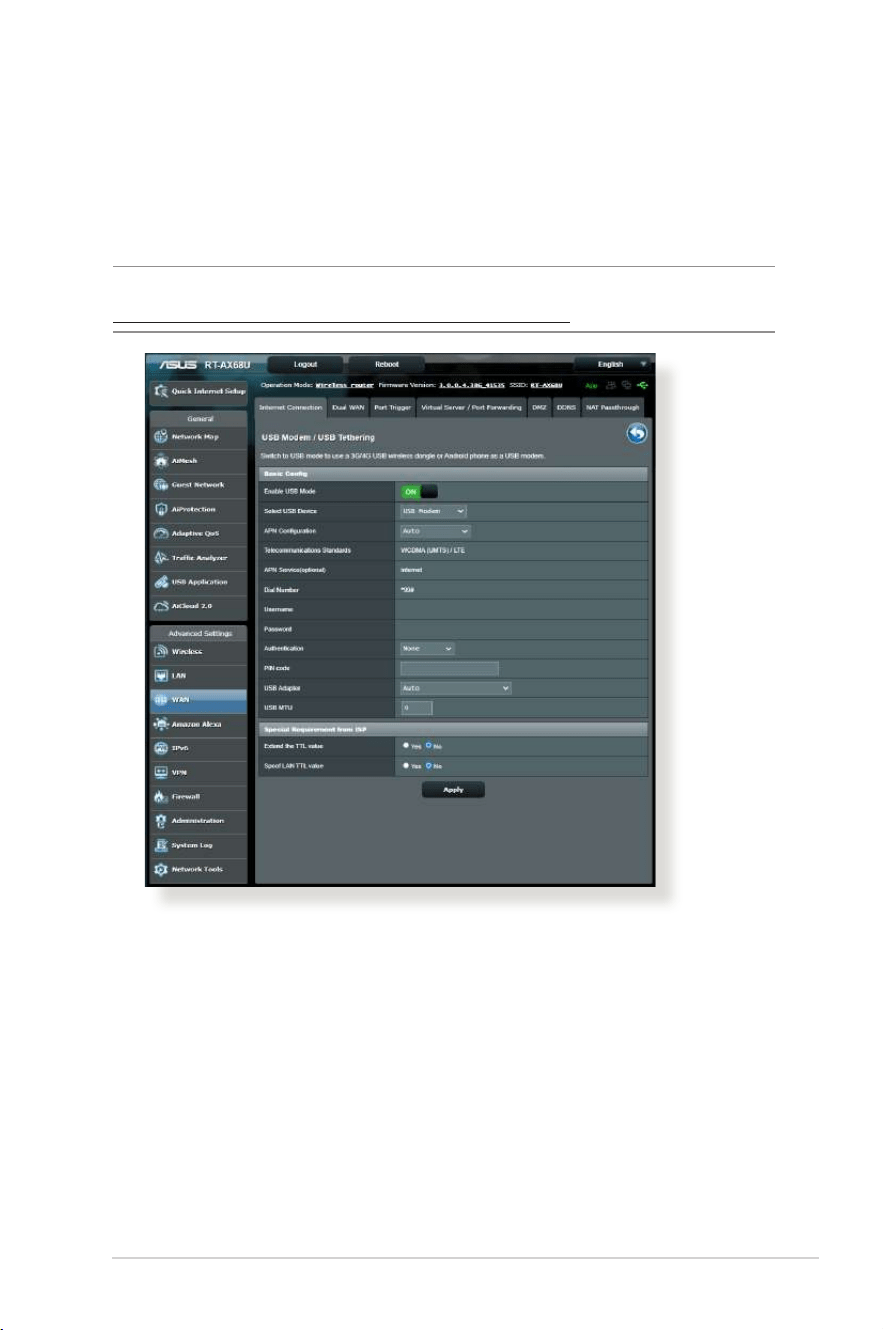
Task: Select No for Spoof LAN TTL value
Action: (426, 766)
